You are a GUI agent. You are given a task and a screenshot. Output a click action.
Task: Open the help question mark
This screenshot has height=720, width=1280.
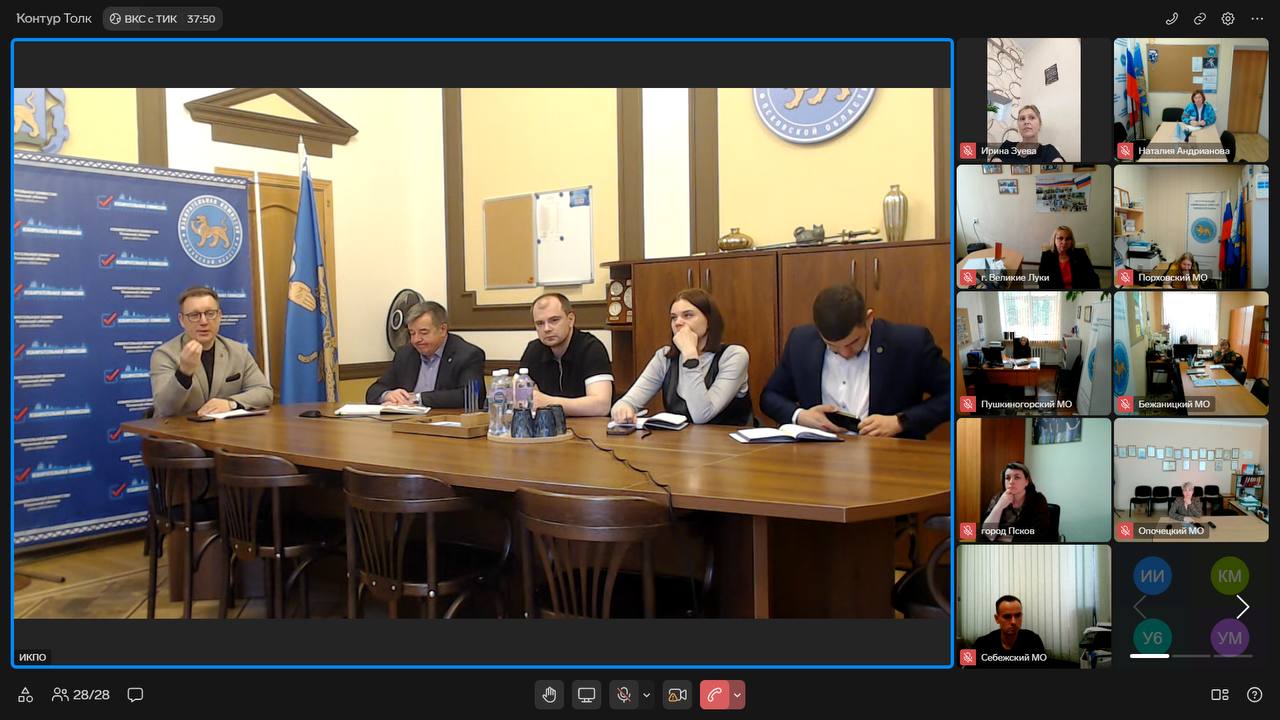[1254, 695]
